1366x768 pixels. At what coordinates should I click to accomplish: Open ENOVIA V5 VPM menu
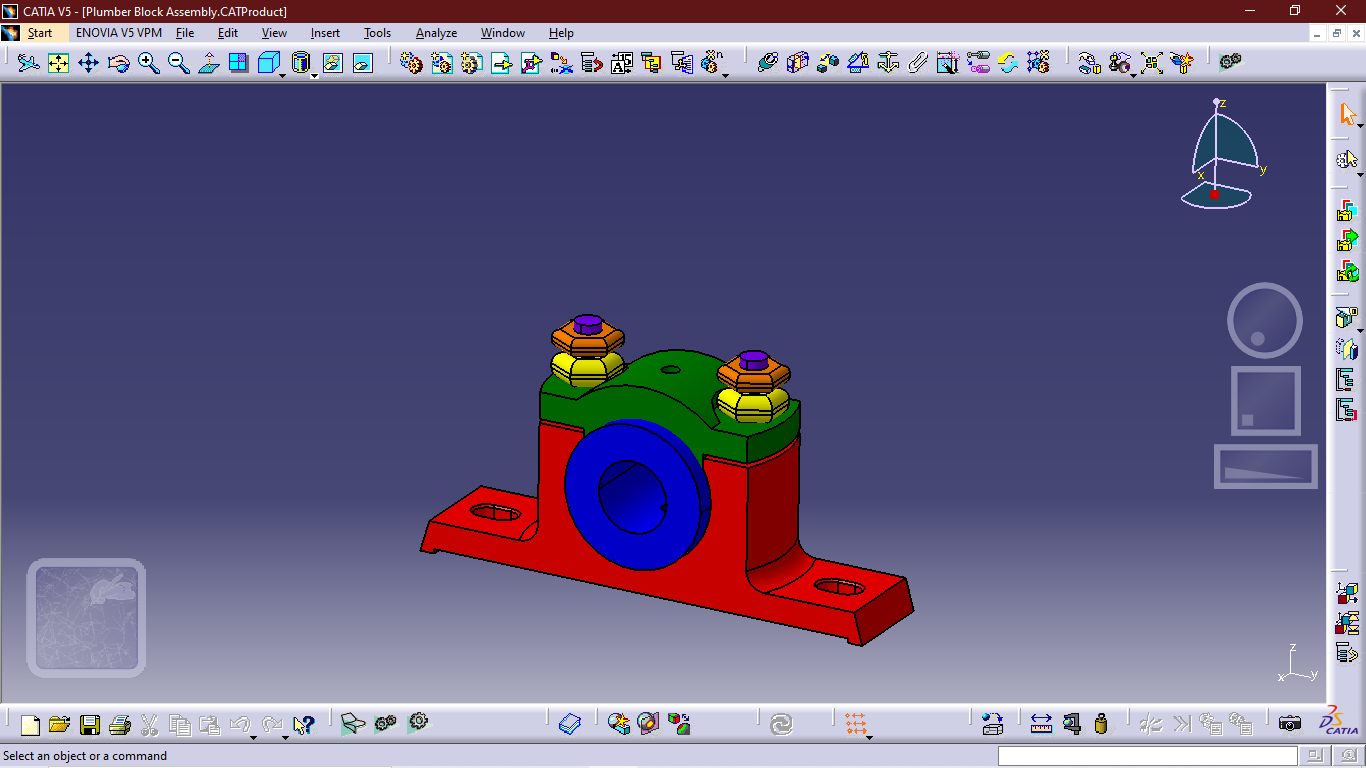point(118,33)
